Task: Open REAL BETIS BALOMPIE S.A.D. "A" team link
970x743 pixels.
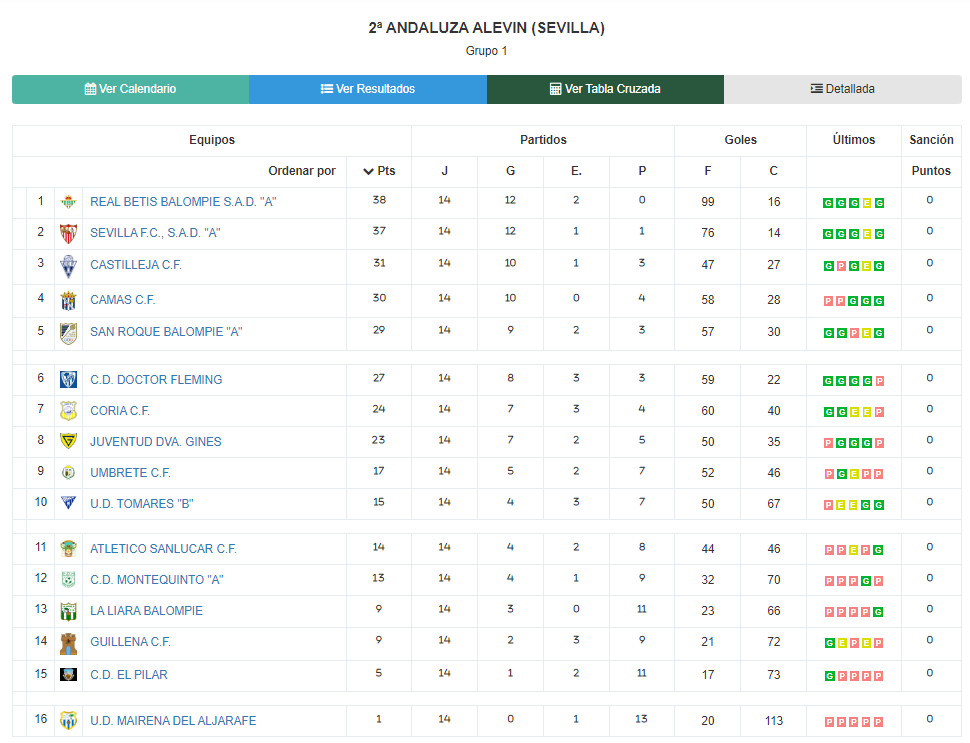Action: click(183, 202)
